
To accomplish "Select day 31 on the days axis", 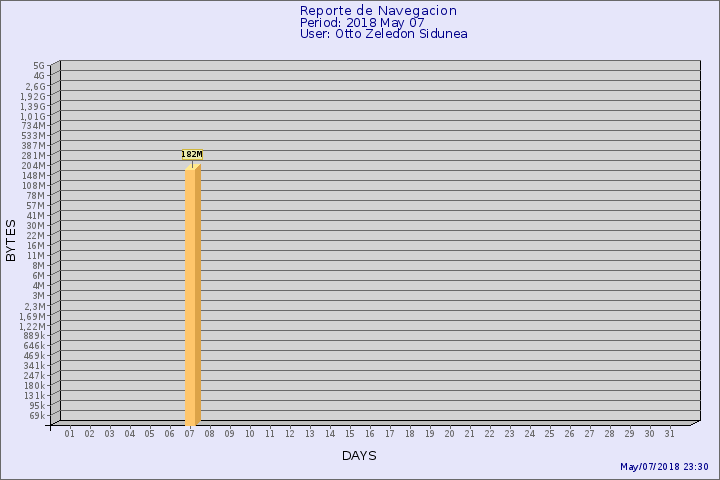I will (x=670, y=434).
